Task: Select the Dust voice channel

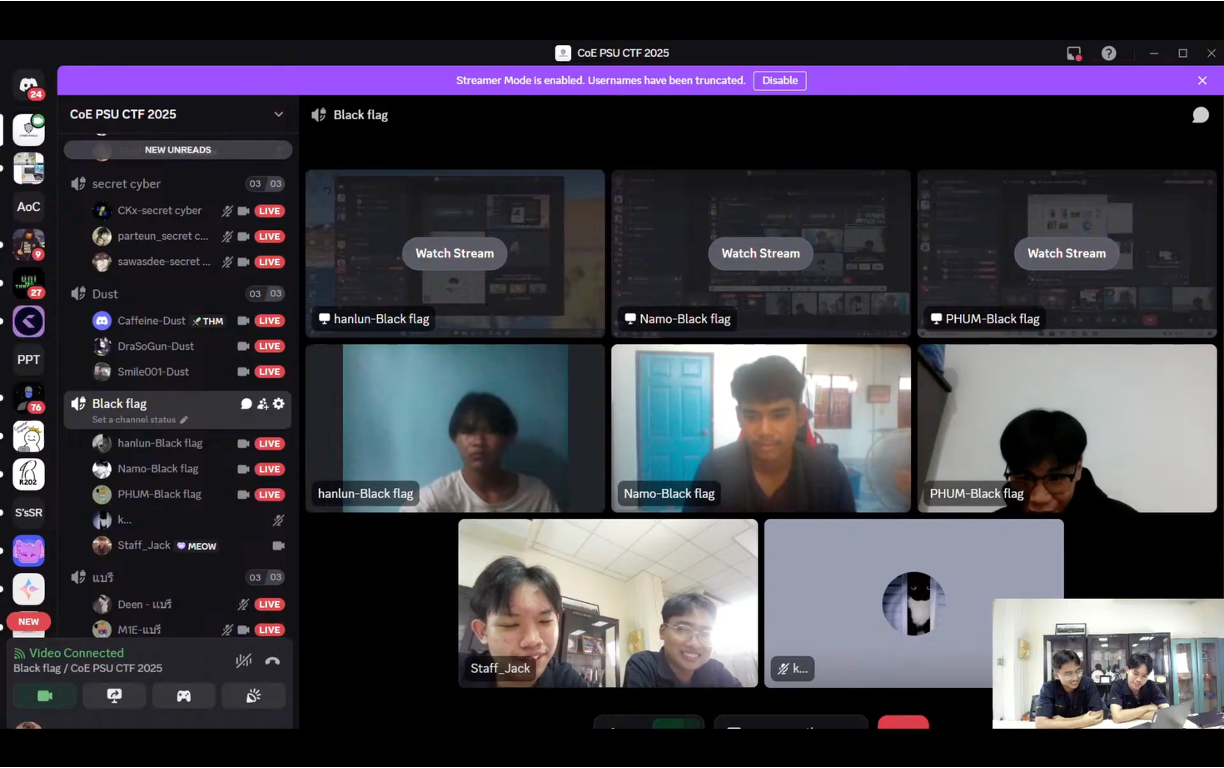Action: [105, 294]
